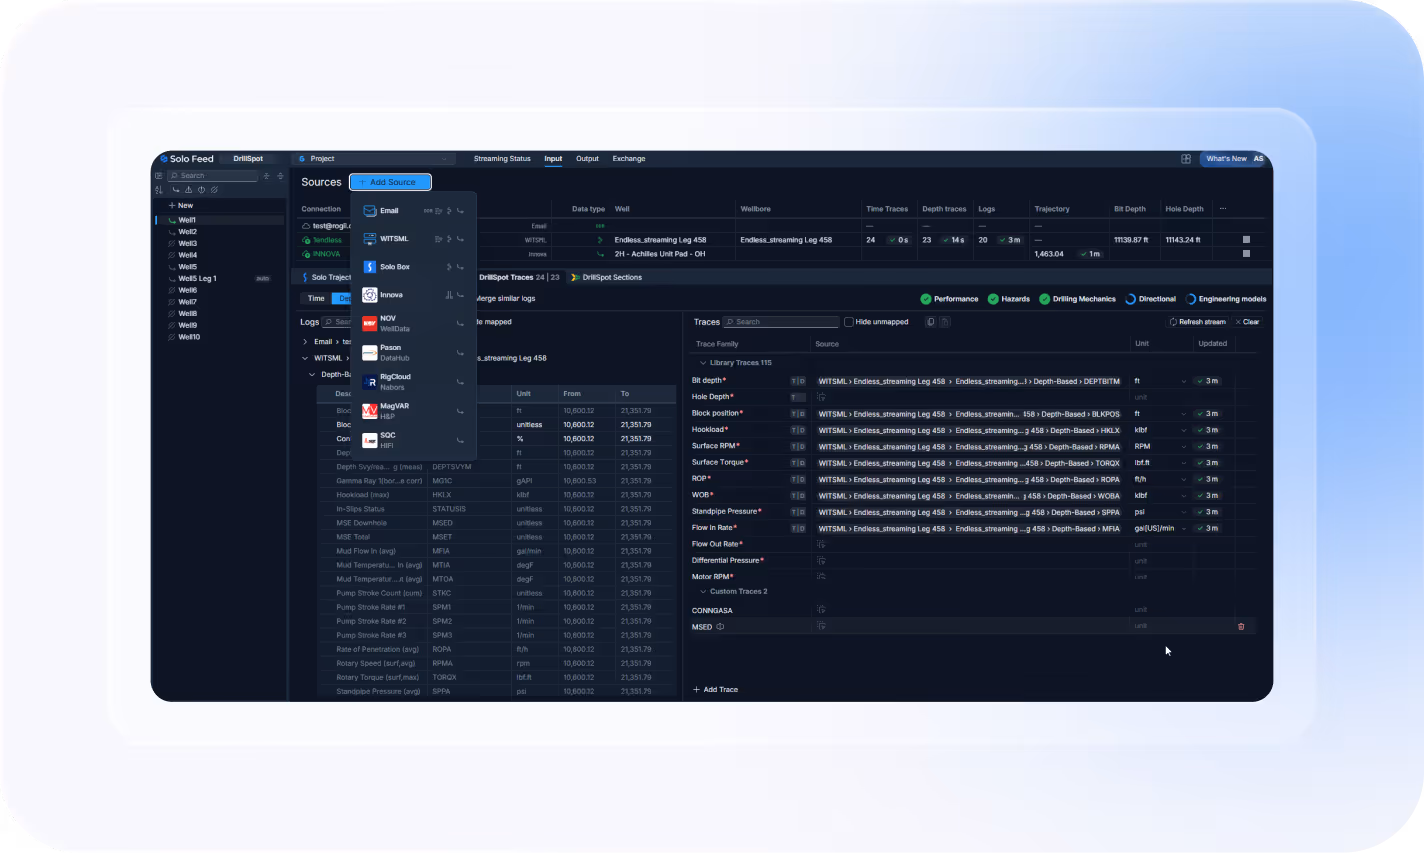
Task: Click the Add Source button
Action: click(390, 182)
